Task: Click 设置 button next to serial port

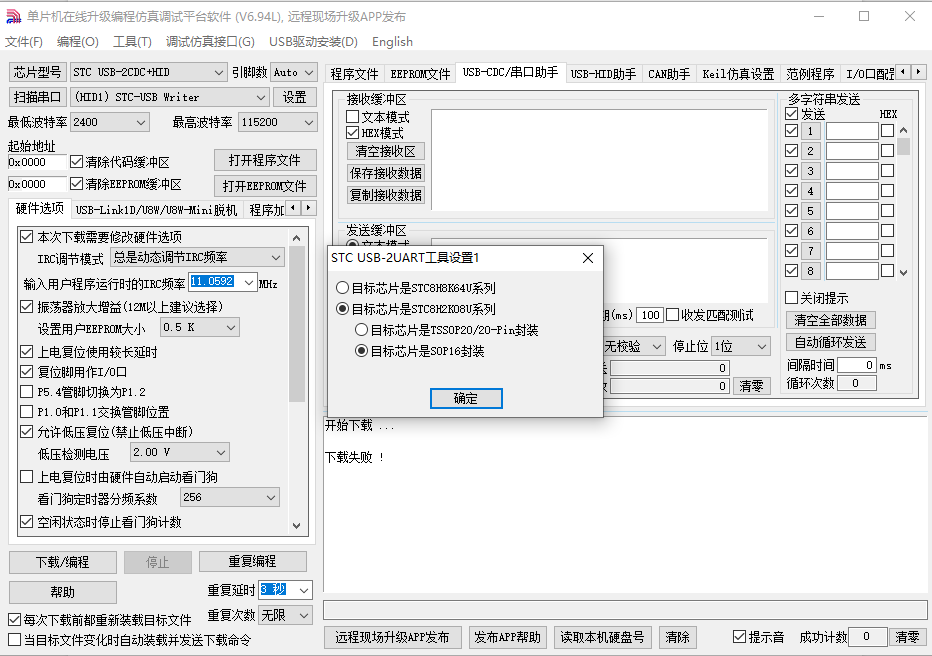Action: coord(294,97)
